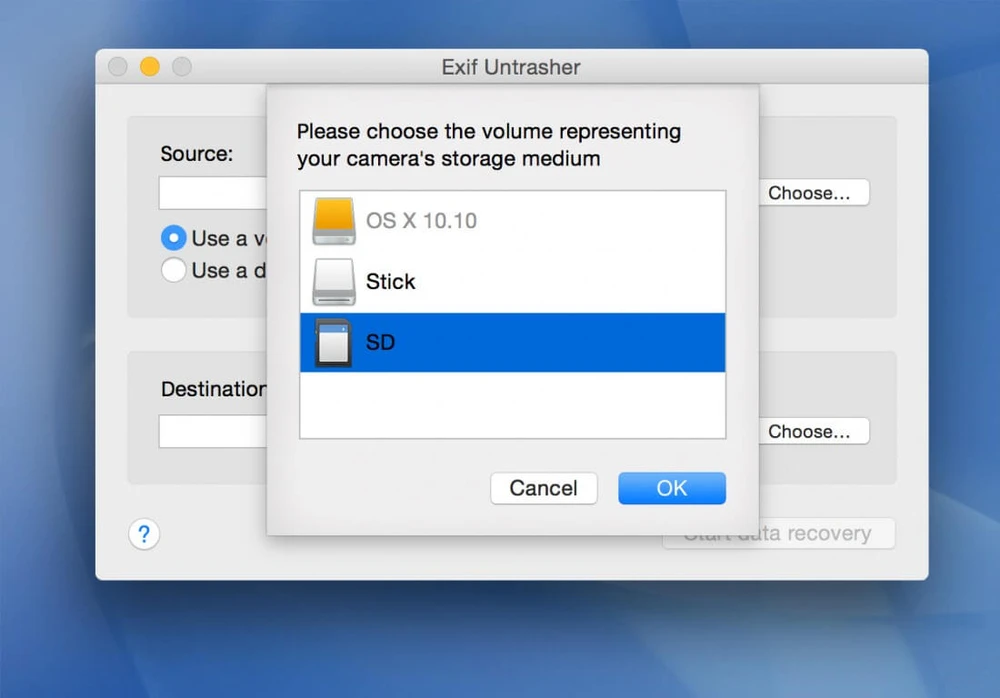This screenshot has height=698, width=1000.
Task: Confirm volume selection with OK
Action: 671,488
